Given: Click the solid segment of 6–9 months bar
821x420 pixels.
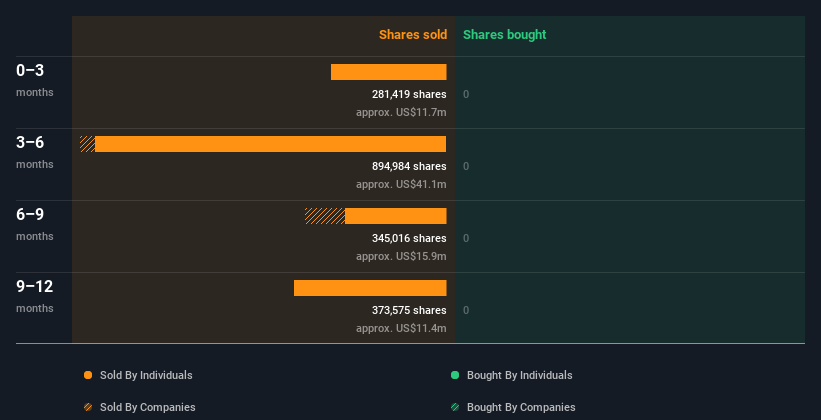Looking at the screenshot, I should coord(396,216).
